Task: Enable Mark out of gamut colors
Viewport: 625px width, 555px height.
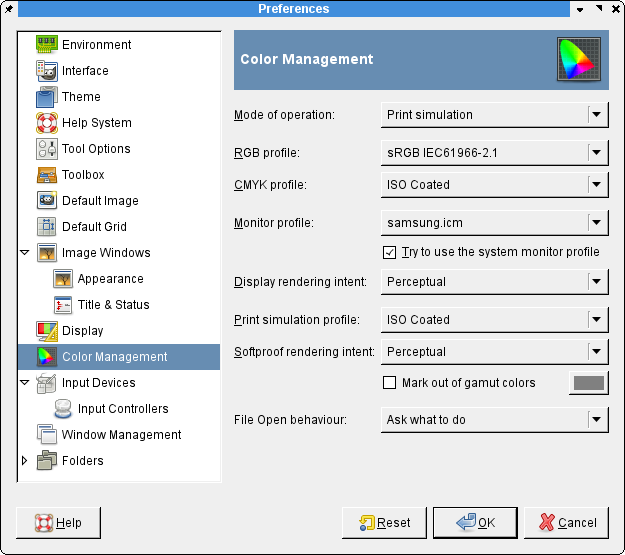Action: click(x=390, y=383)
